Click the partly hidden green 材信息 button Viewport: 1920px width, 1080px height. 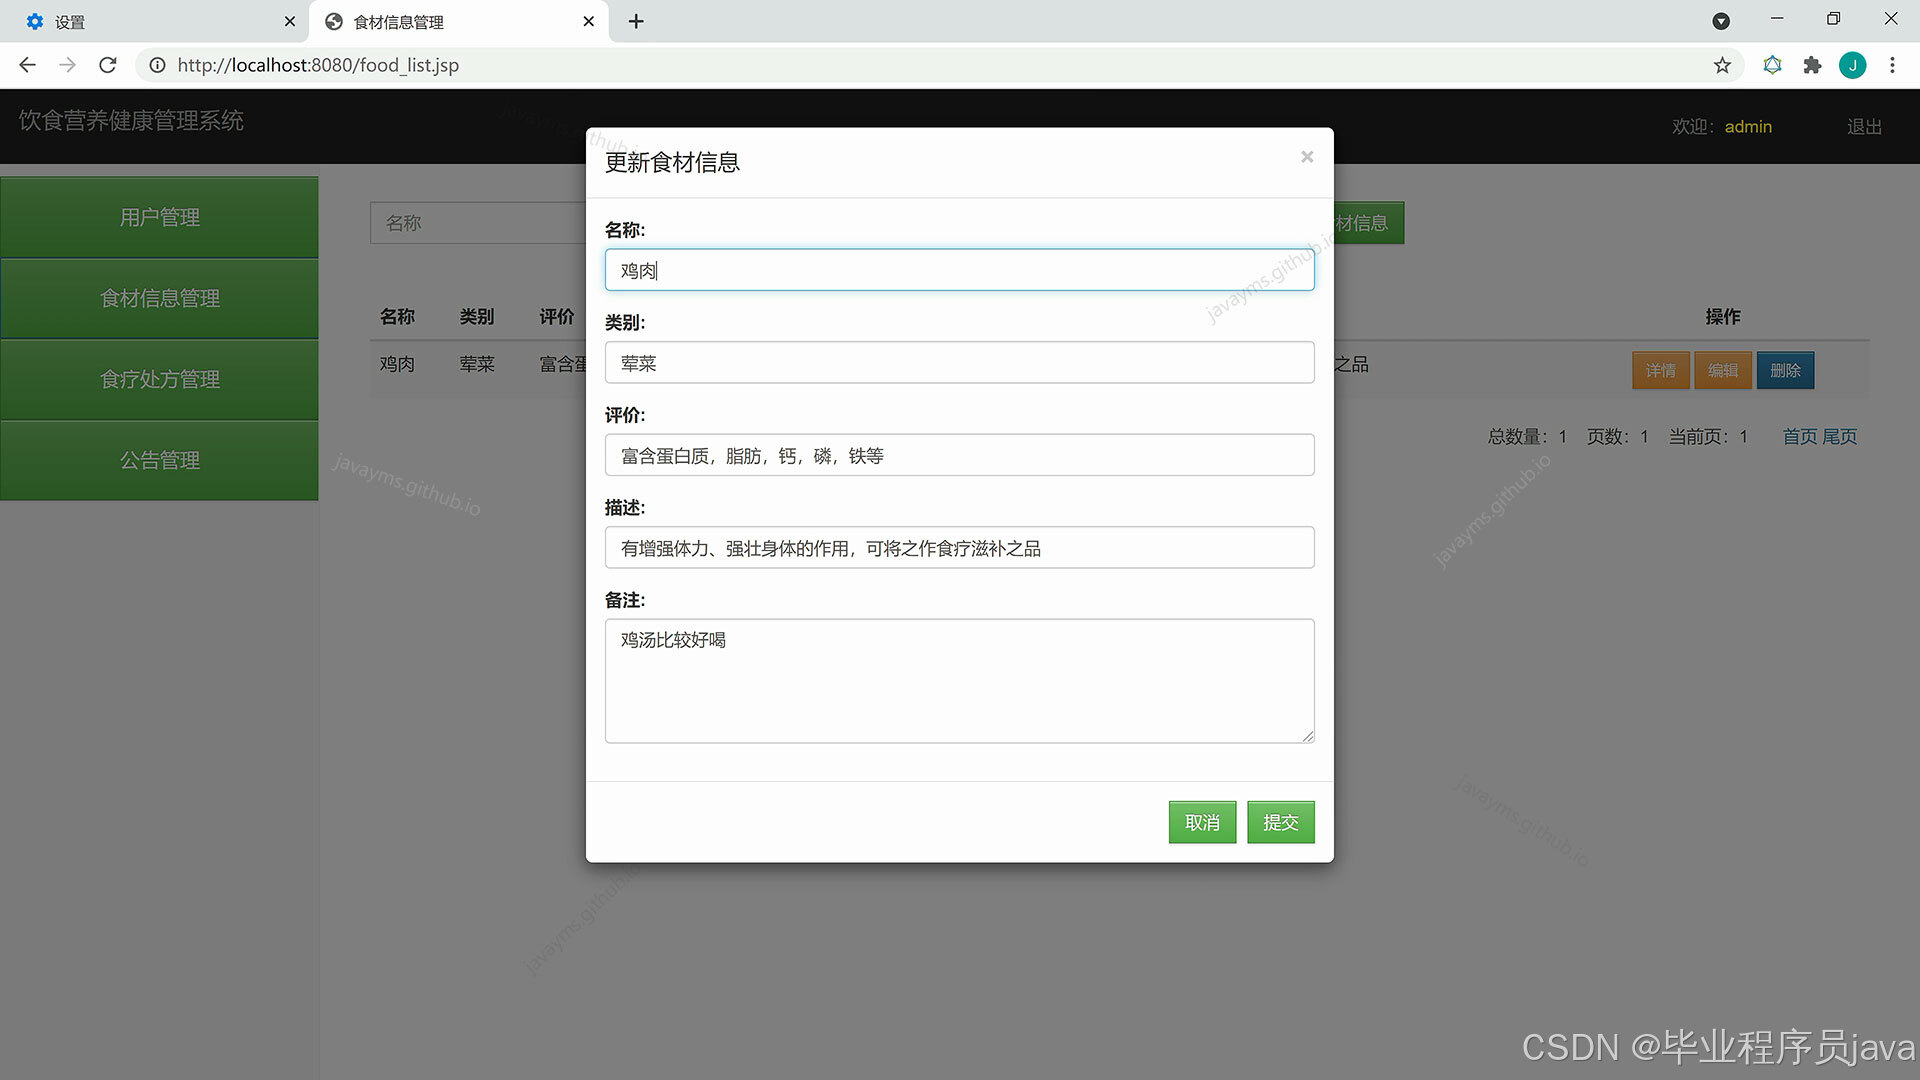point(1368,223)
